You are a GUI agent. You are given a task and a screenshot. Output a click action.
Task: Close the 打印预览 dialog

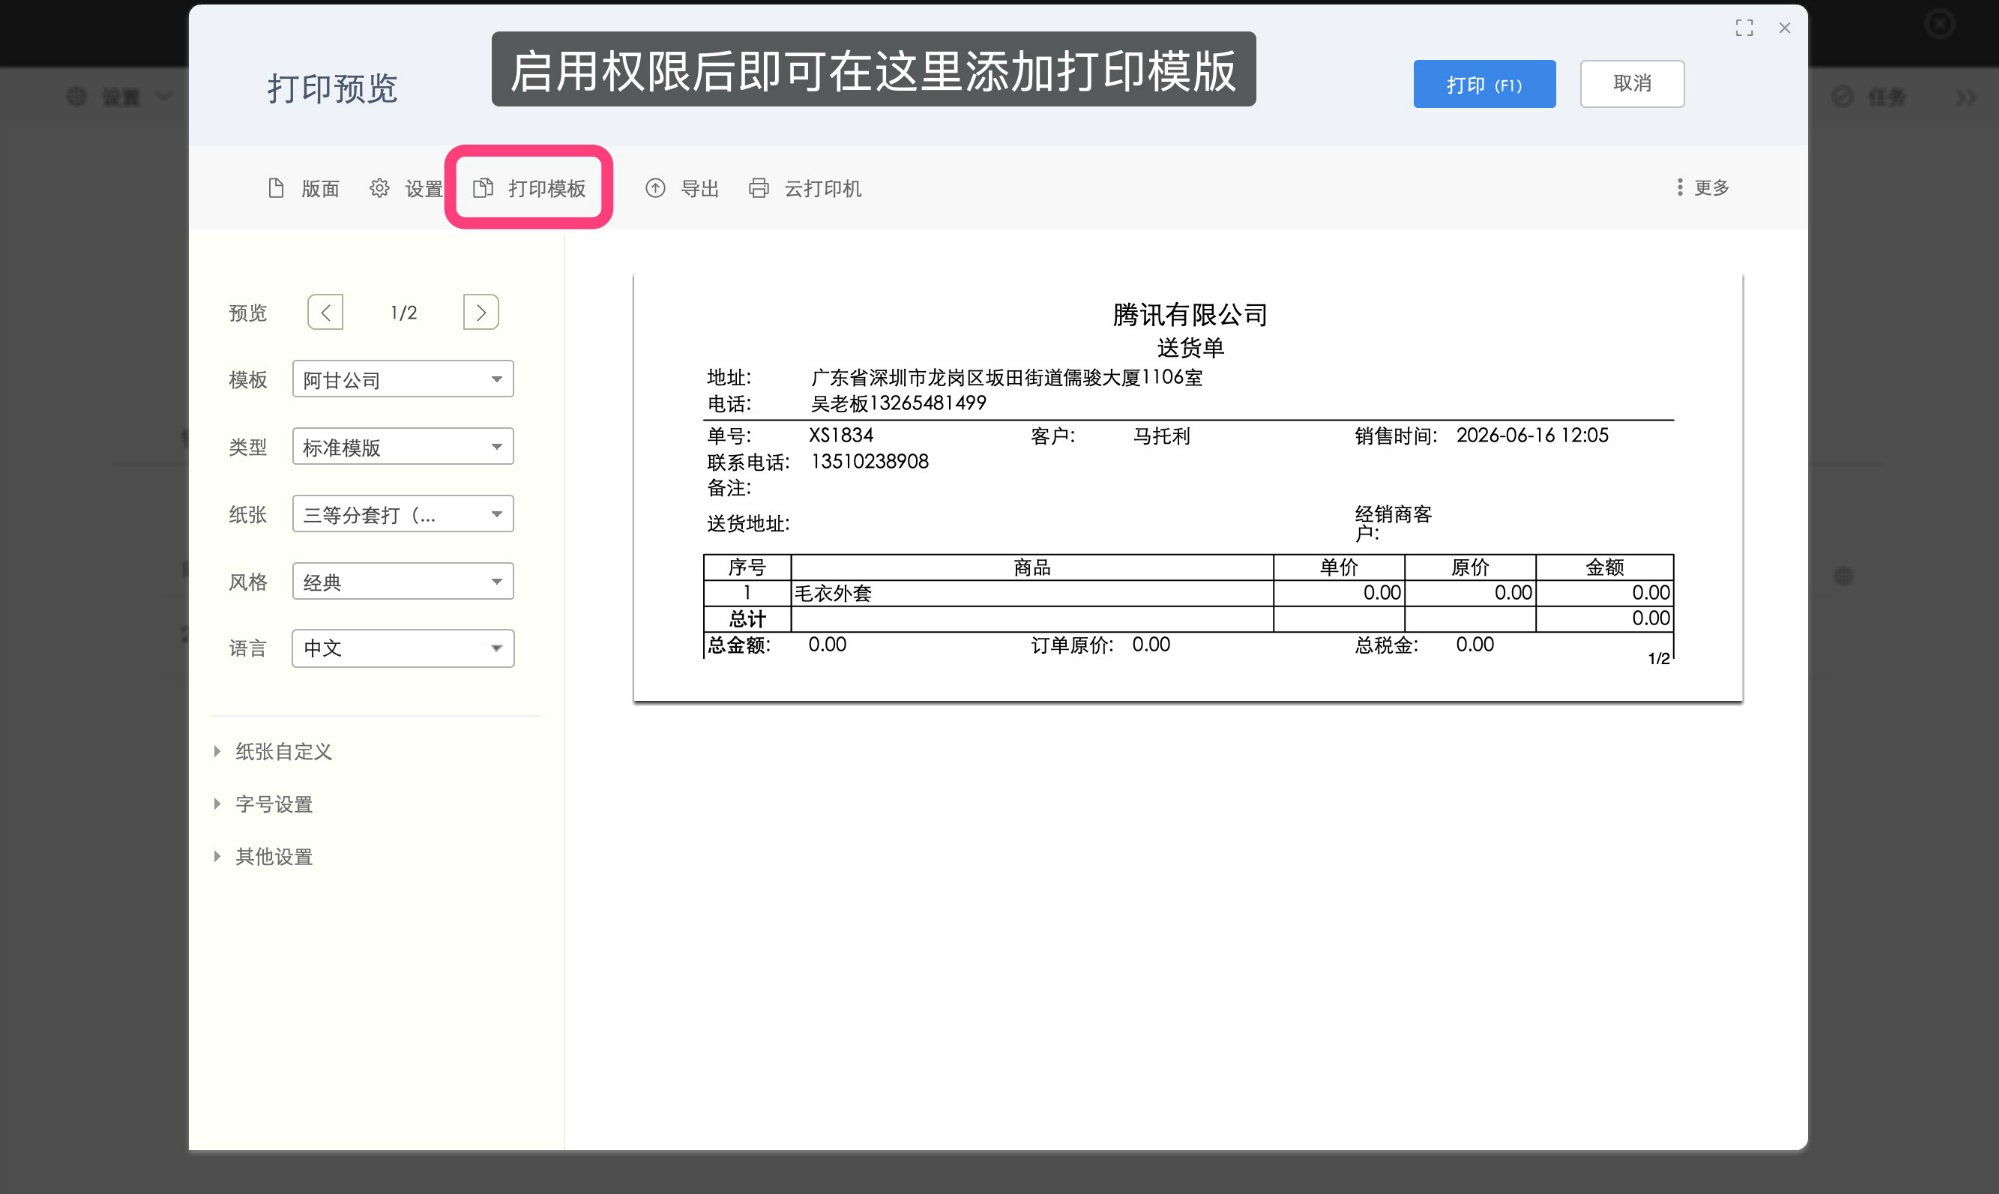(1785, 28)
